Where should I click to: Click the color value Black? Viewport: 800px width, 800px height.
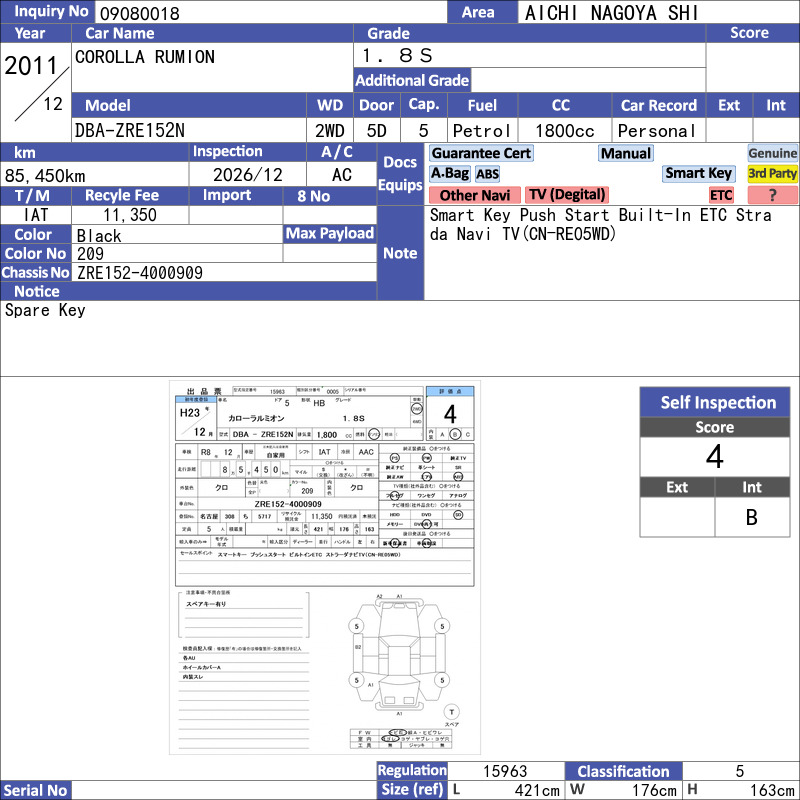pos(99,236)
